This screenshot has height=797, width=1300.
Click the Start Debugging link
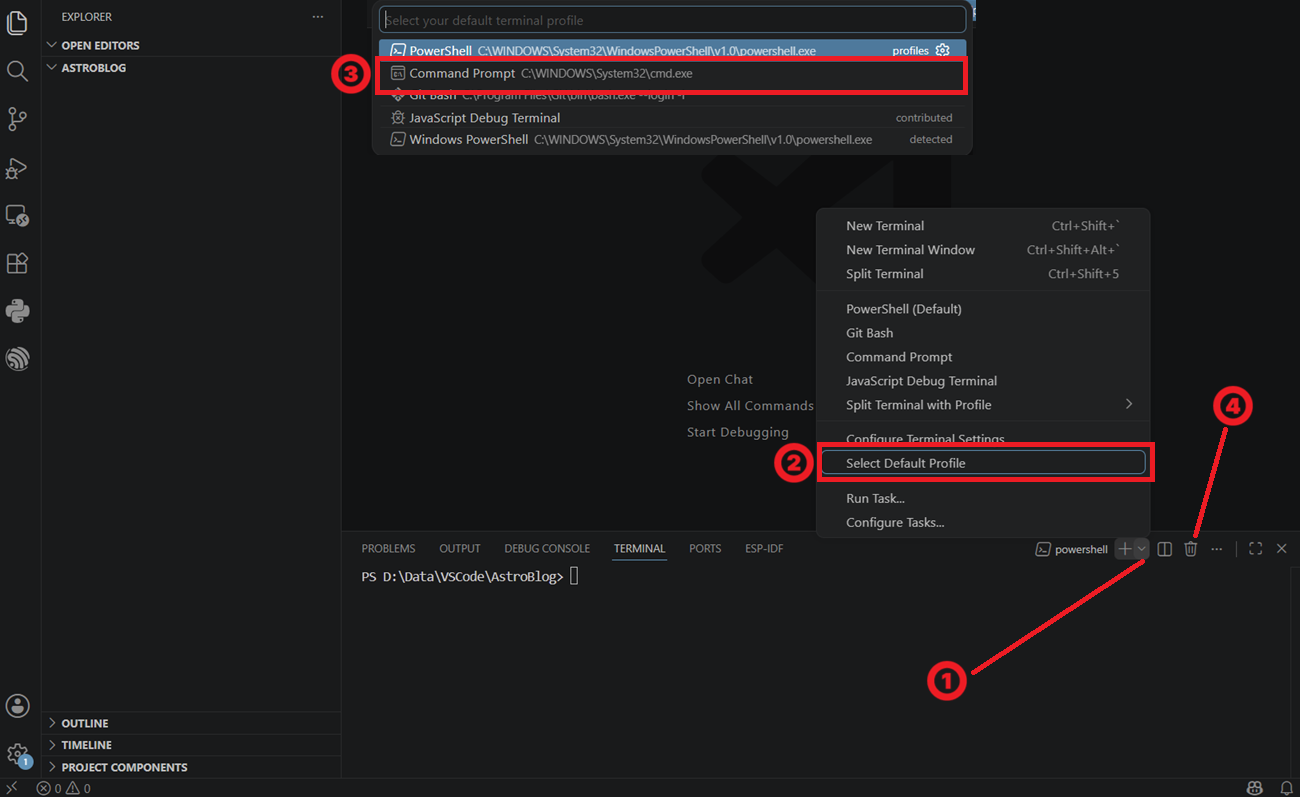(x=738, y=433)
